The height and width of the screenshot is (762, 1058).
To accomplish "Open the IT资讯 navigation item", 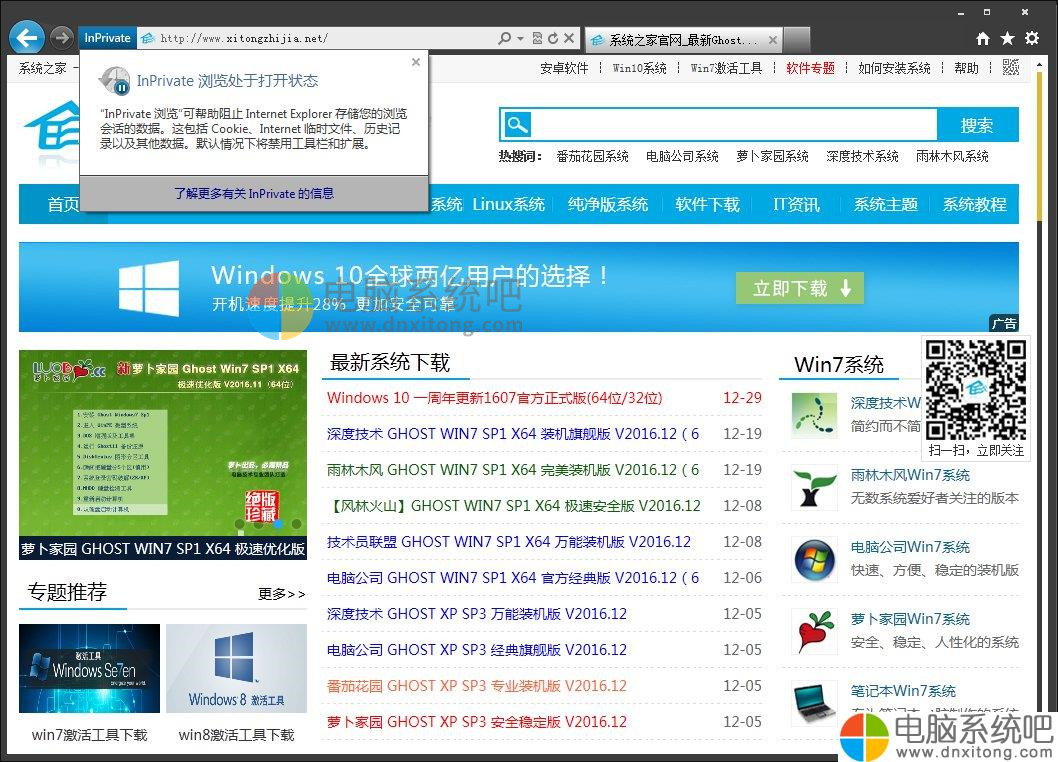I will point(796,205).
